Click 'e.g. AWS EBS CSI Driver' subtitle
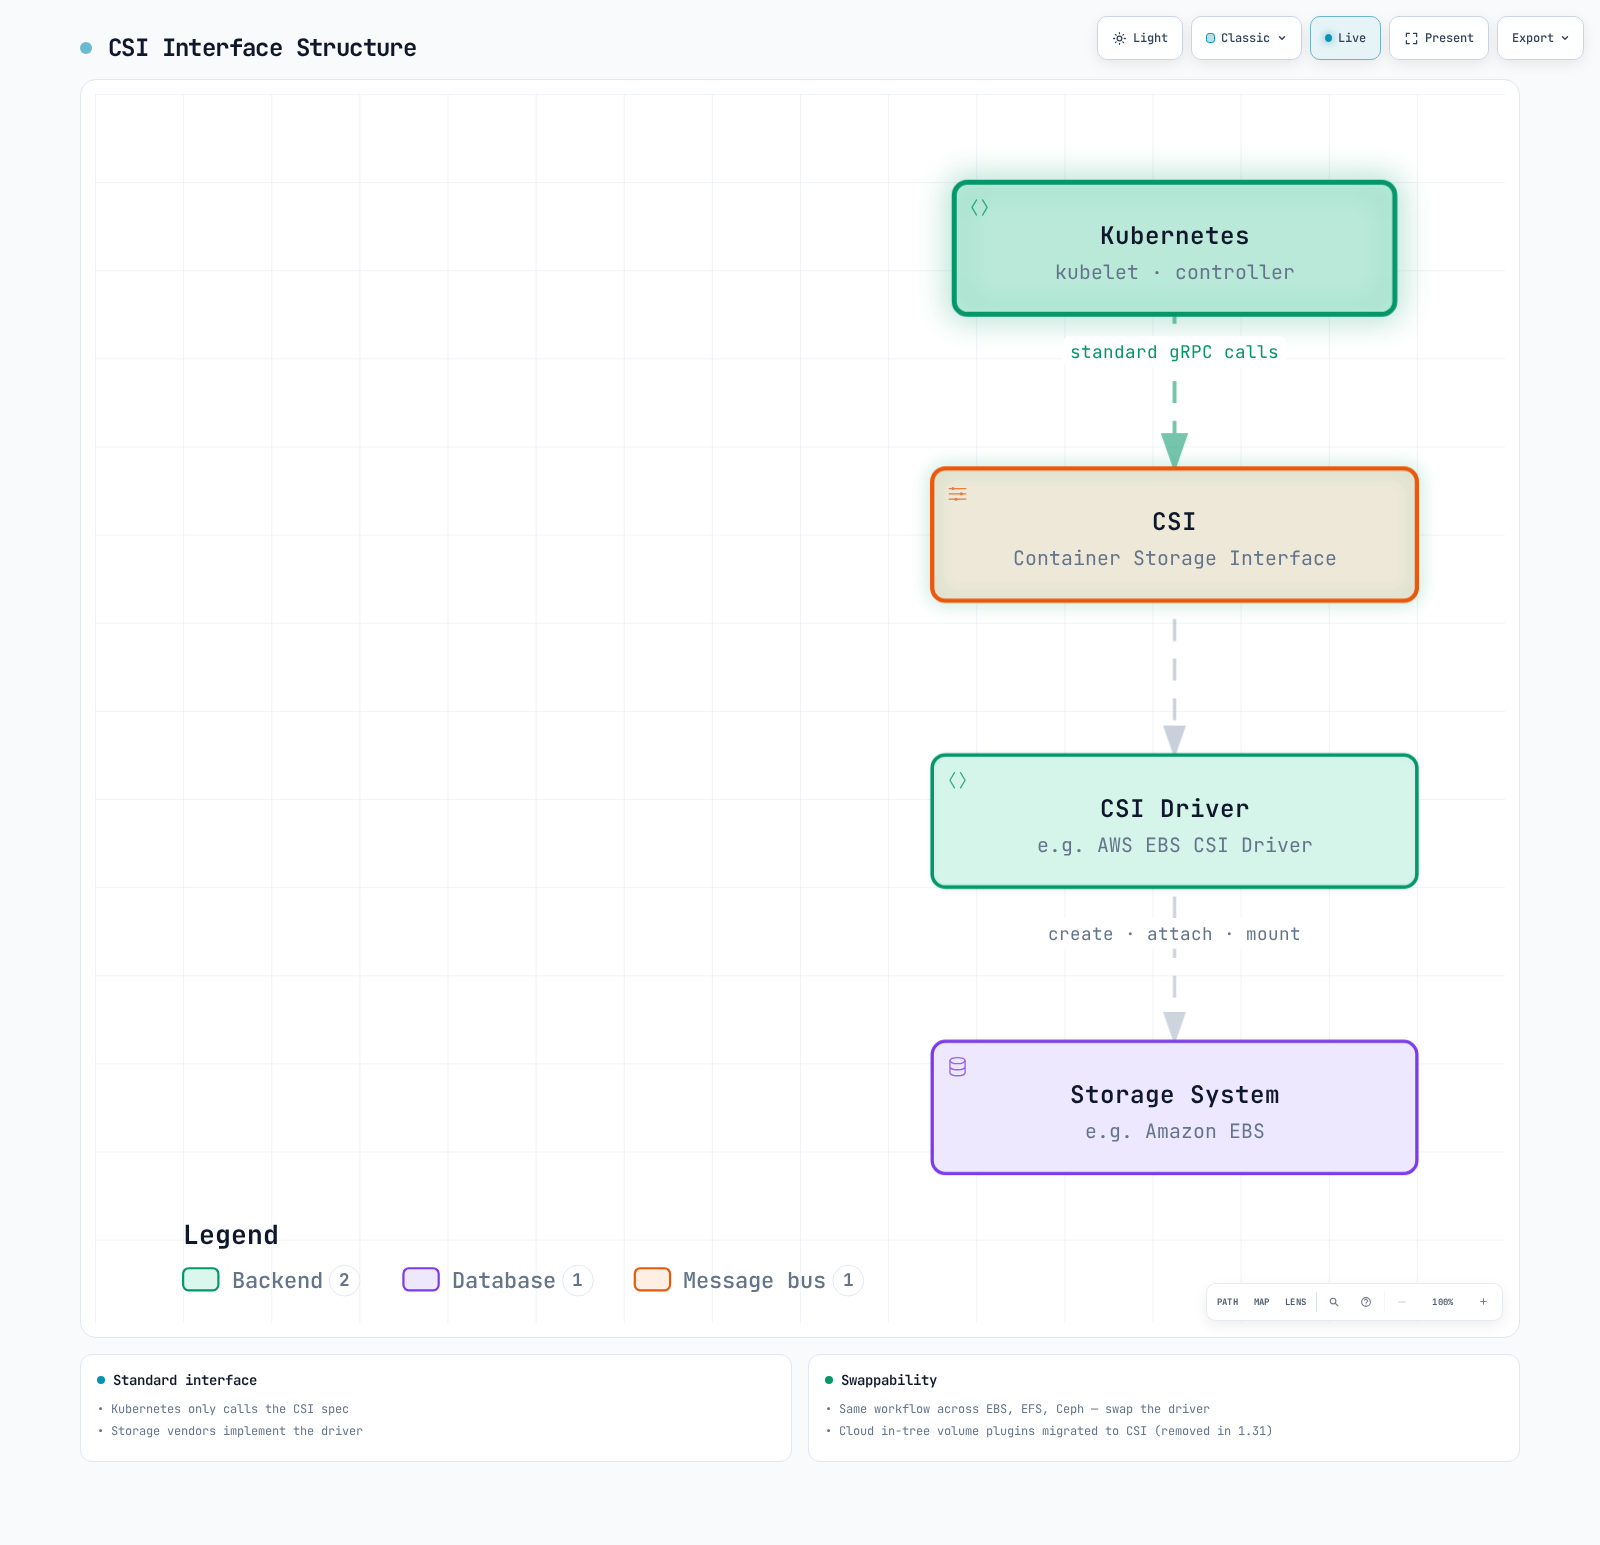 click(x=1174, y=845)
